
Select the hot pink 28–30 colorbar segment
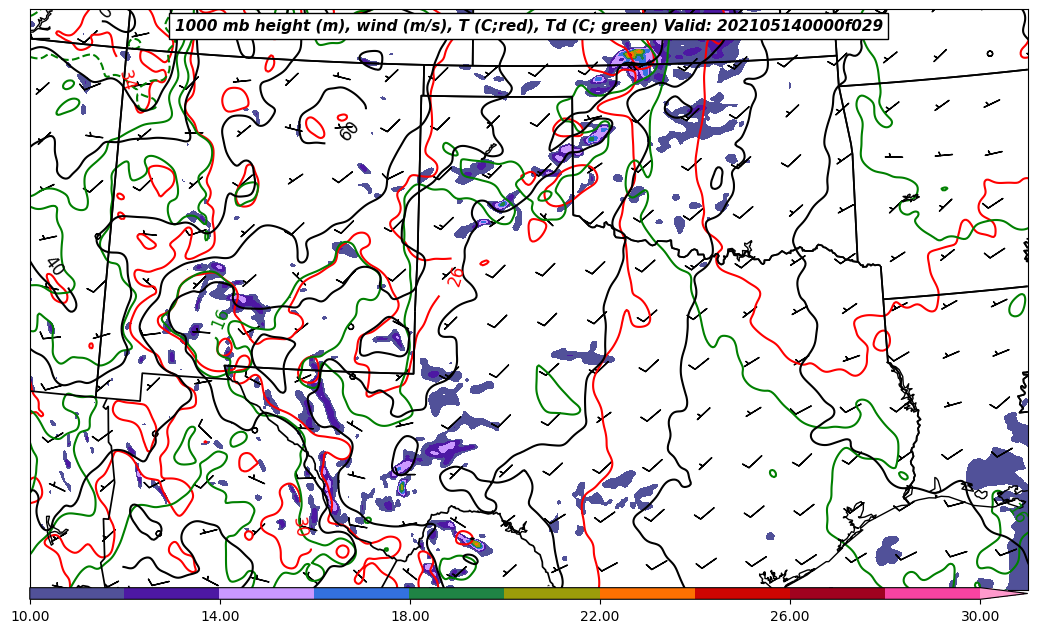[x=933, y=593]
